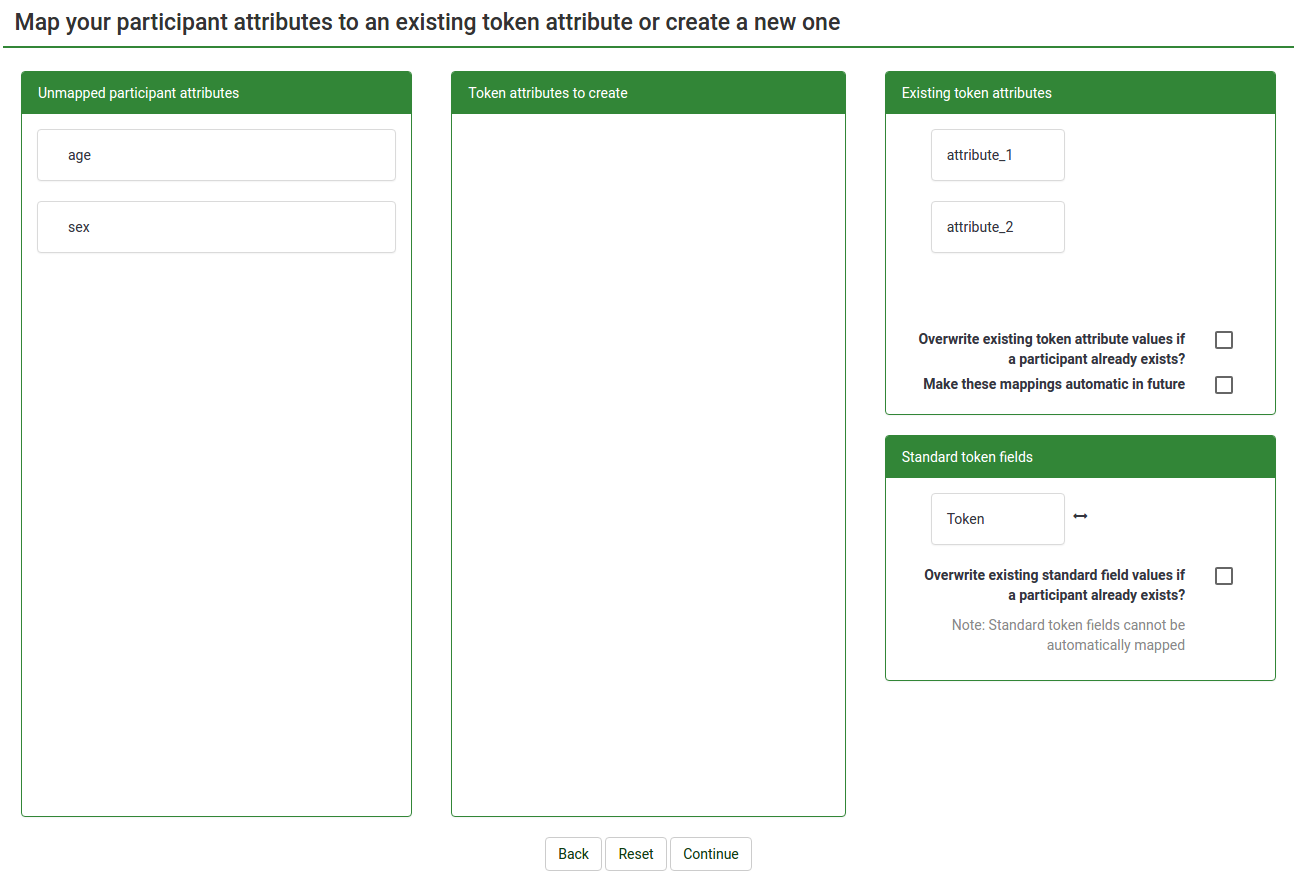Click the attribute_2 token attribute box
Image resolution: width=1308 pixels, height=882 pixels.
point(997,227)
